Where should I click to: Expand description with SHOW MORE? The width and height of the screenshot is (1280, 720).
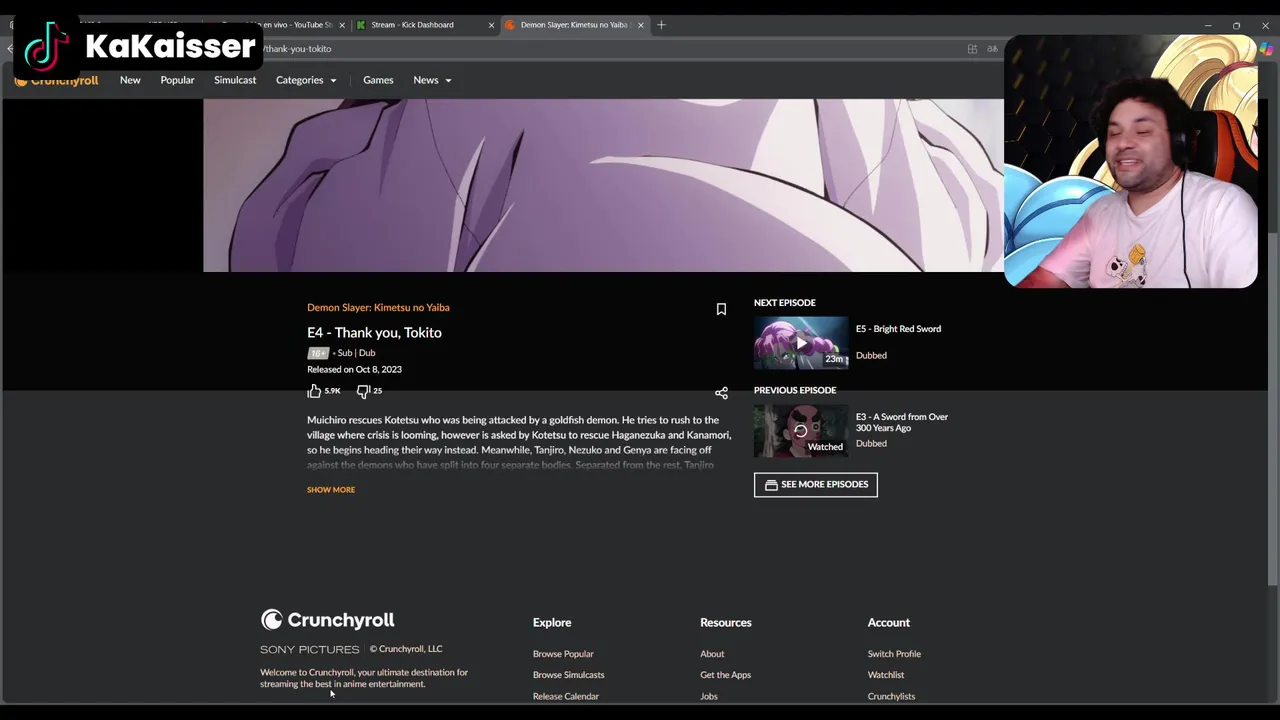331,490
